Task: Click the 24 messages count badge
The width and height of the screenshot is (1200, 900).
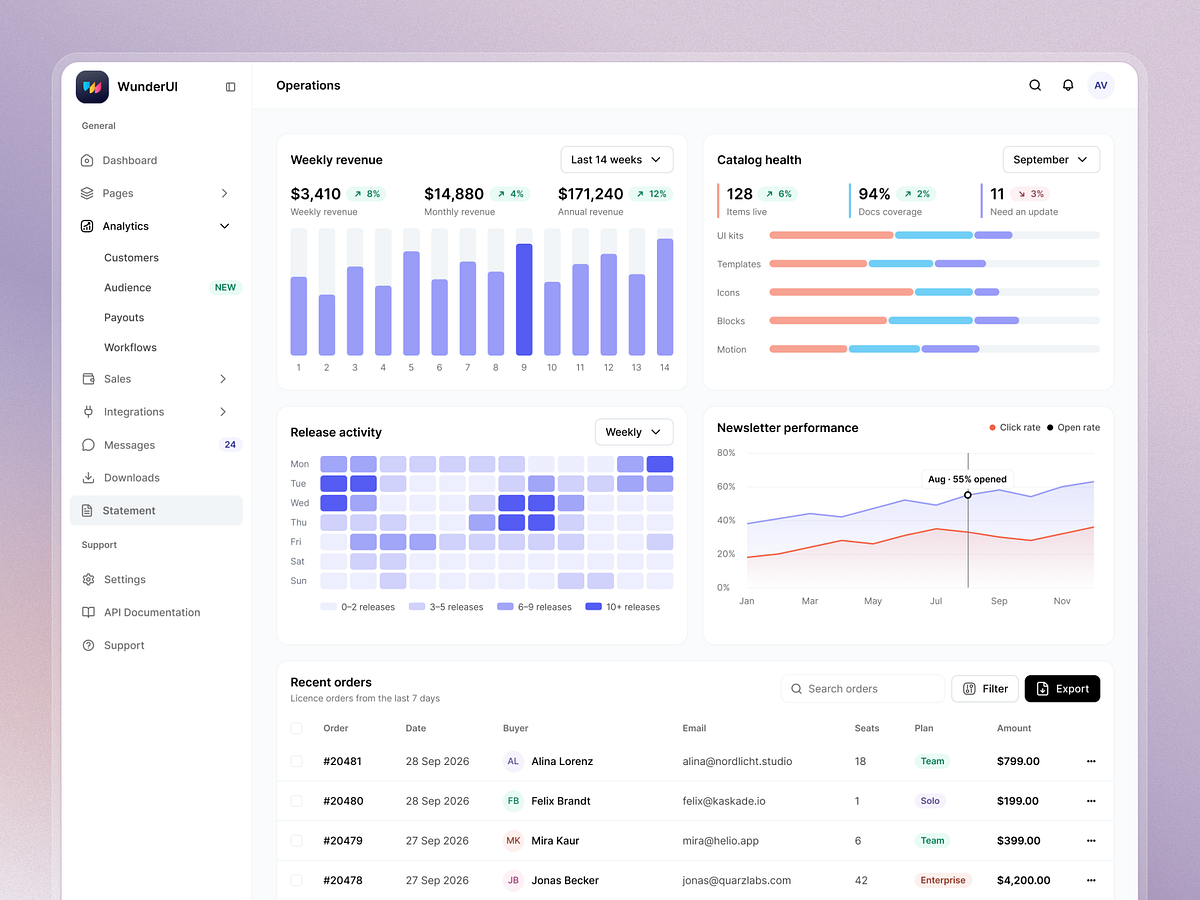Action: (x=230, y=445)
